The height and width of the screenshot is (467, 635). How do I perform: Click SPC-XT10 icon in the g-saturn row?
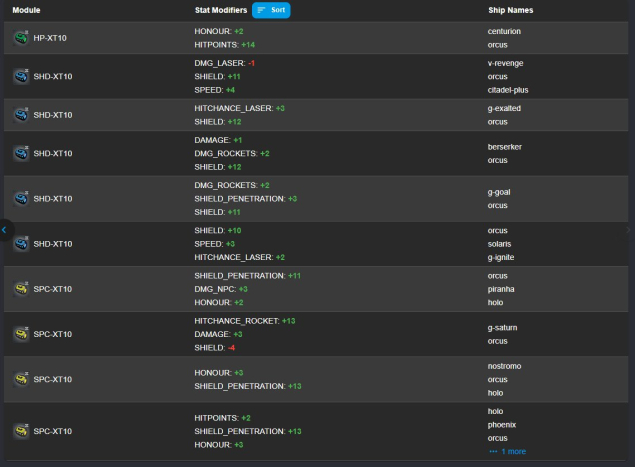pyautogui.click(x=21, y=333)
